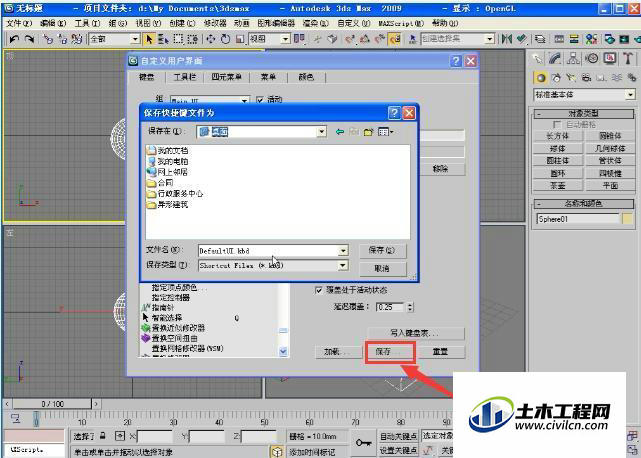Click the object color swatch beside Sphere01
The width and height of the screenshot is (641, 458).
(627, 219)
